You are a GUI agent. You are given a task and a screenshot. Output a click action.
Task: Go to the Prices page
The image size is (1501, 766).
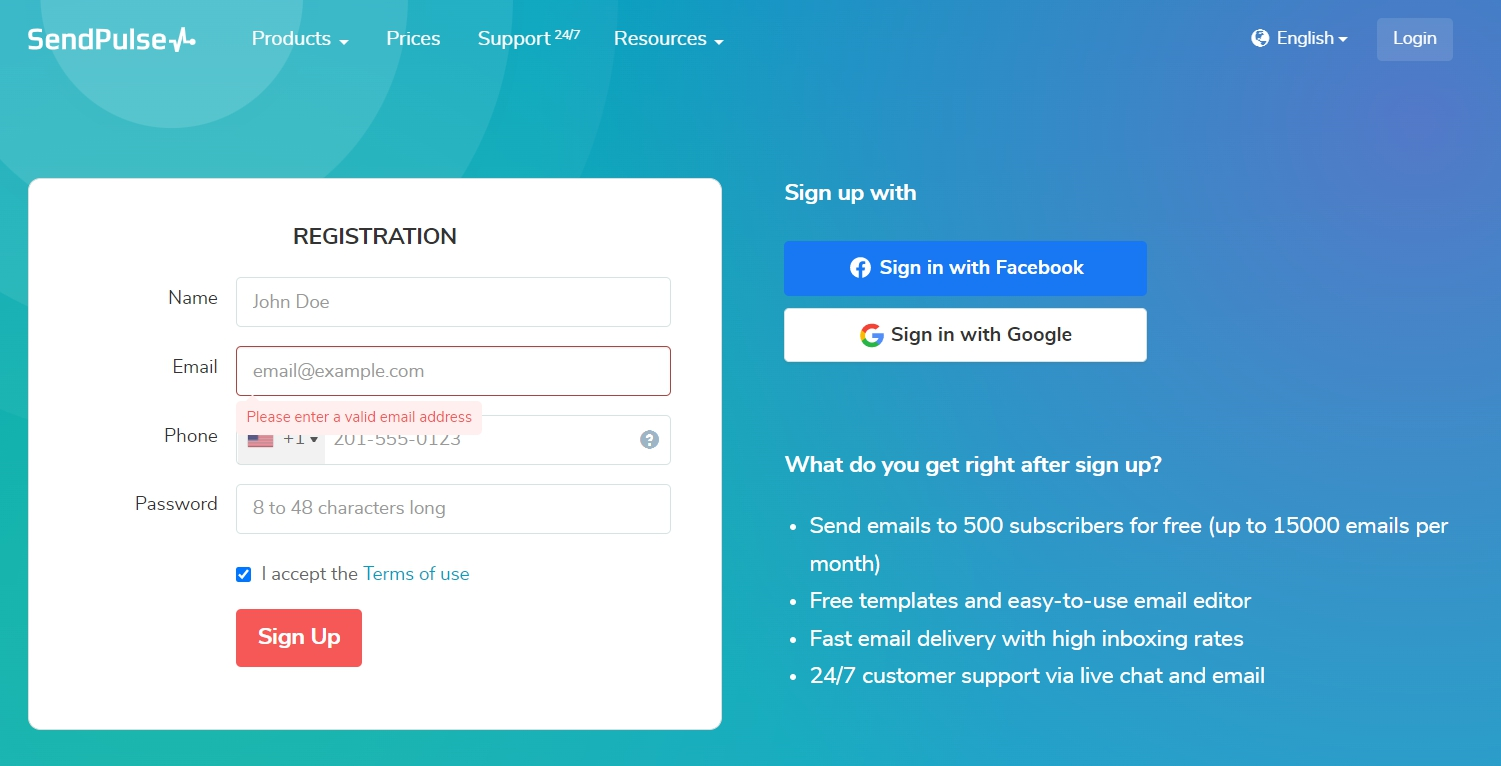pos(413,39)
